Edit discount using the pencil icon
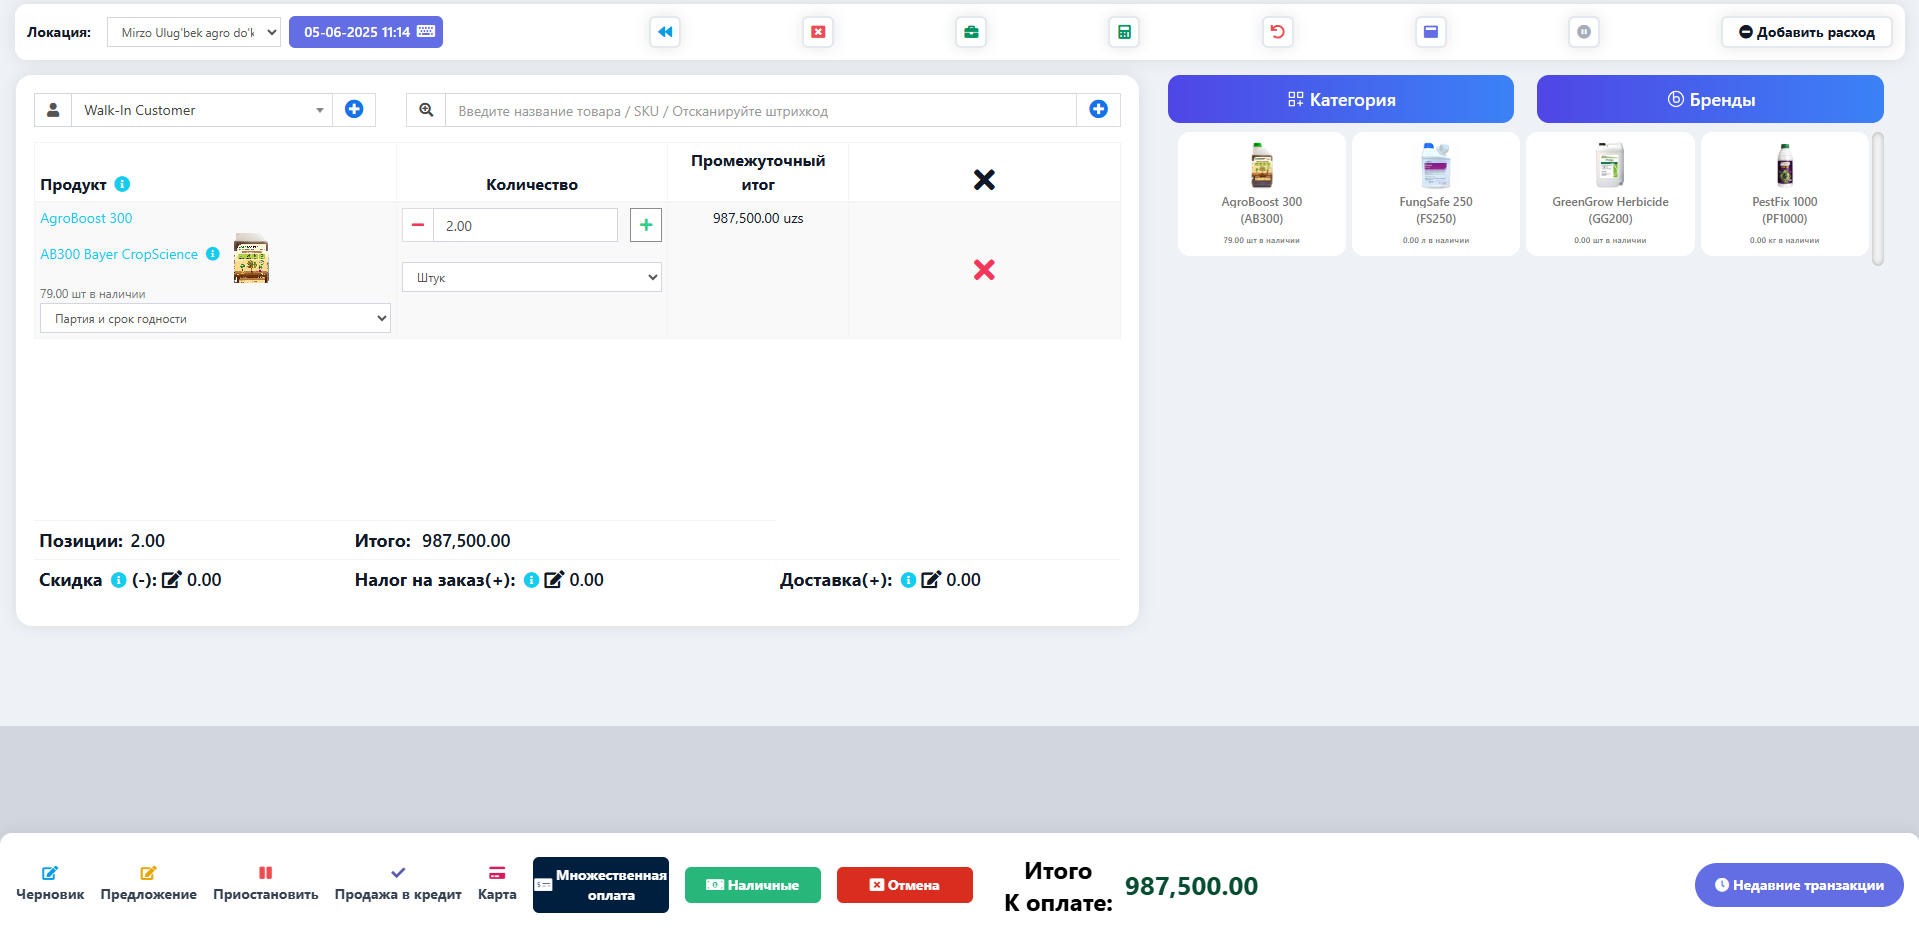The image size is (1919, 945). [172, 580]
